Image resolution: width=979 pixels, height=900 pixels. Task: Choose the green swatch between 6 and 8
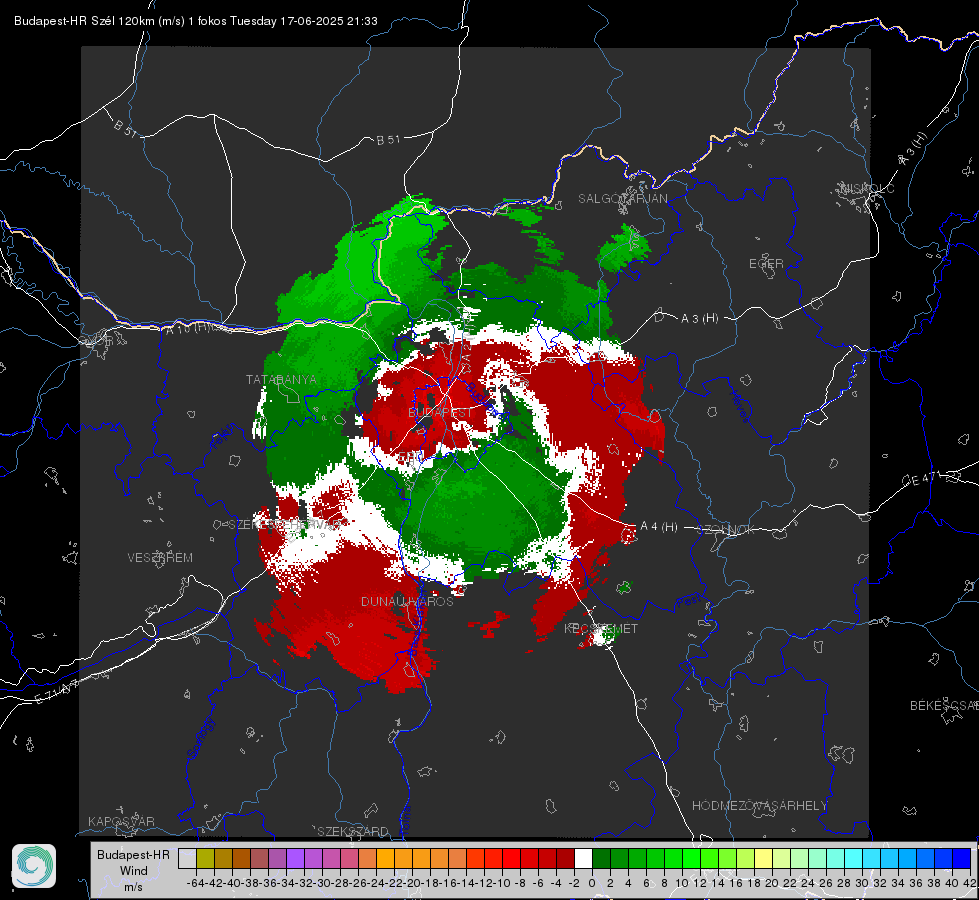click(656, 858)
